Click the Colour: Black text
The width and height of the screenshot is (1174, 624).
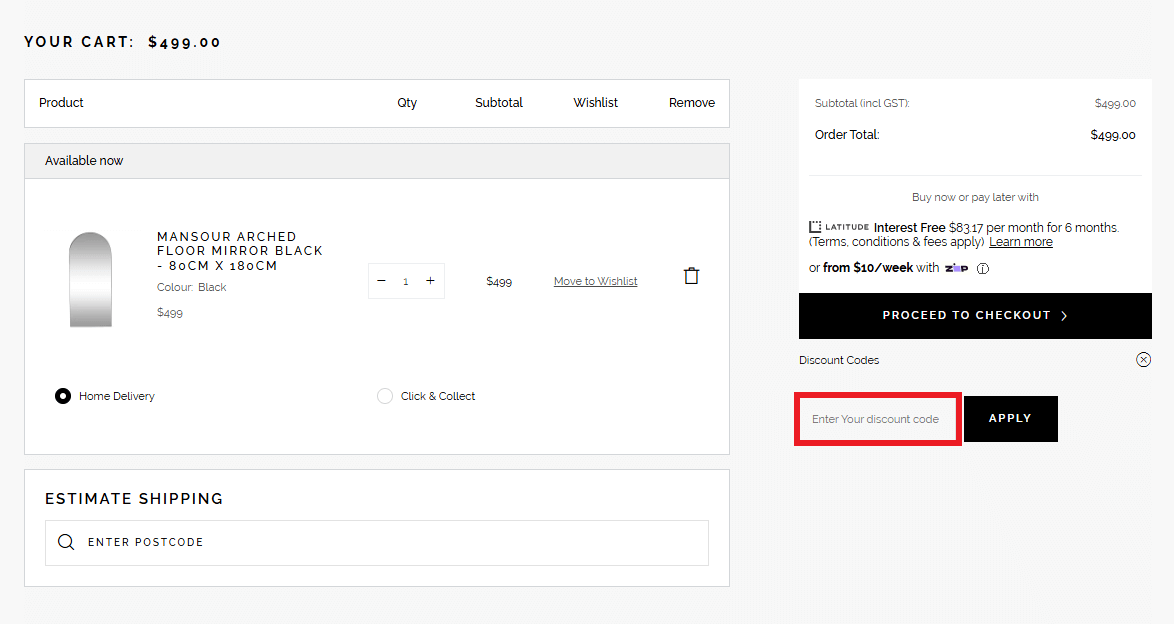coord(192,287)
